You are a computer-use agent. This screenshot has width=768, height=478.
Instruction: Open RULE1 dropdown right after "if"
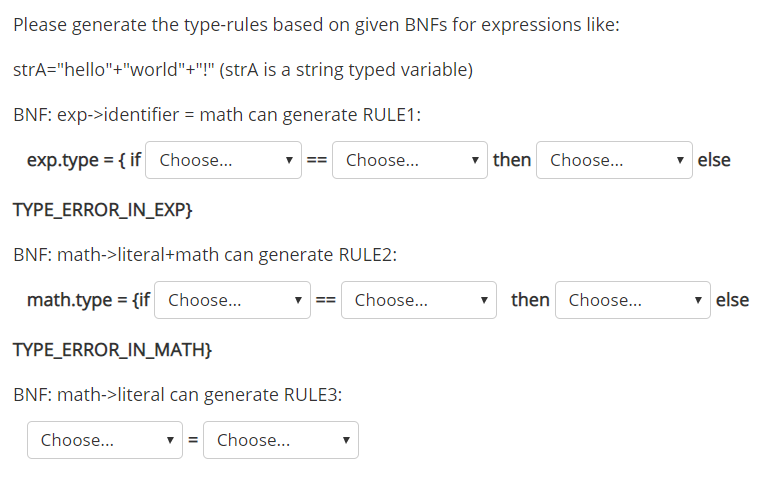pyautogui.click(x=223, y=160)
